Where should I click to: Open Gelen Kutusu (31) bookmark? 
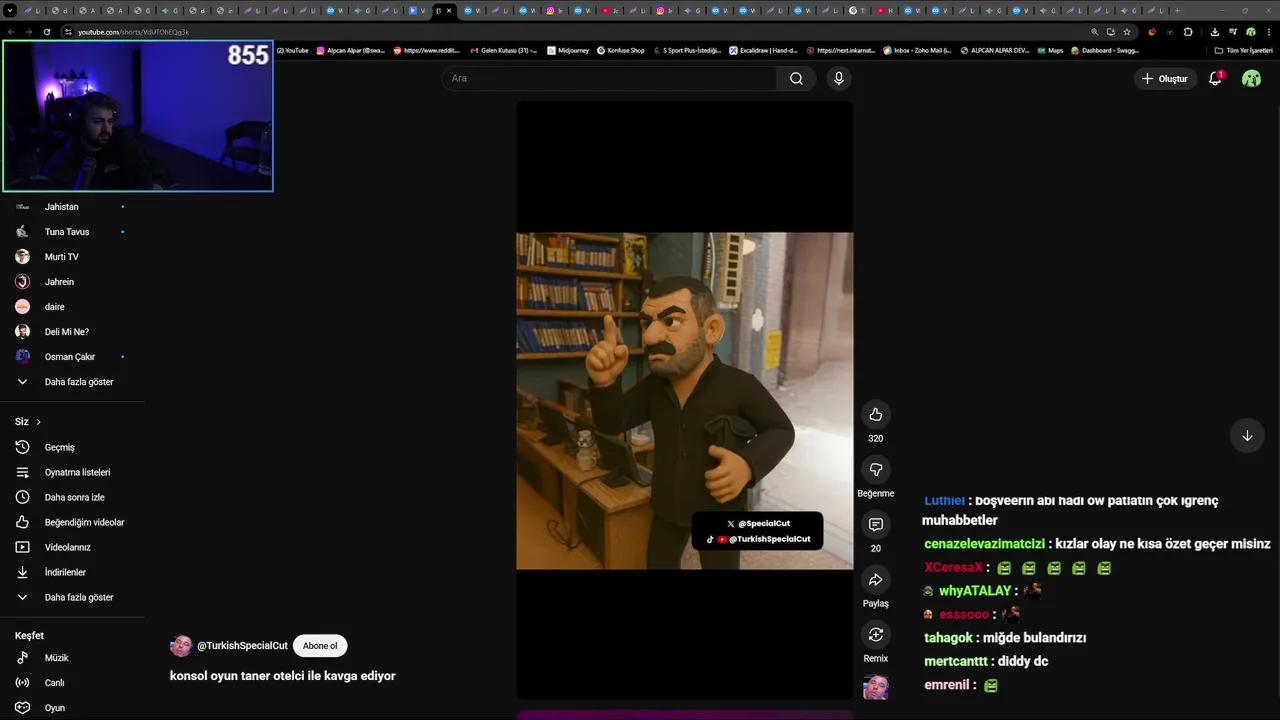pyautogui.click(x=503, y=50)
